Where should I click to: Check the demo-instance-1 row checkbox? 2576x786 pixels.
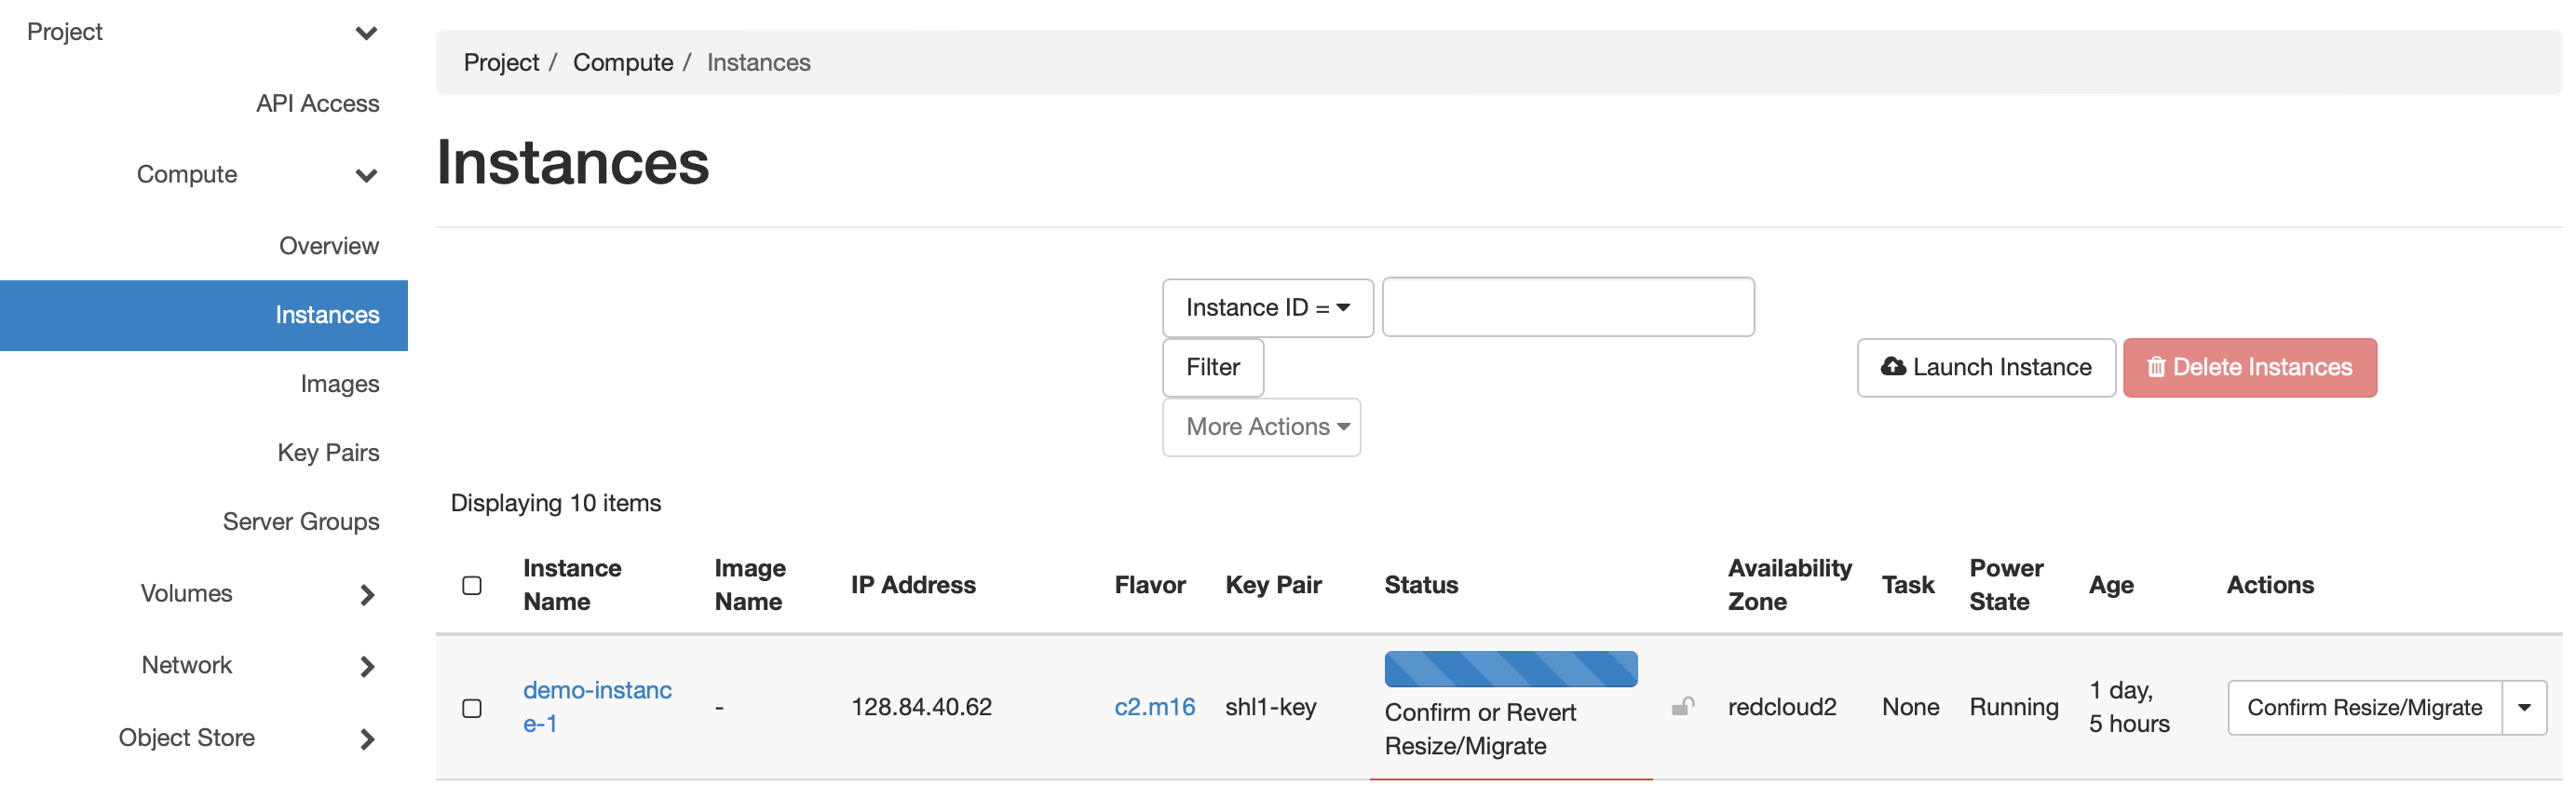(472, 708)
